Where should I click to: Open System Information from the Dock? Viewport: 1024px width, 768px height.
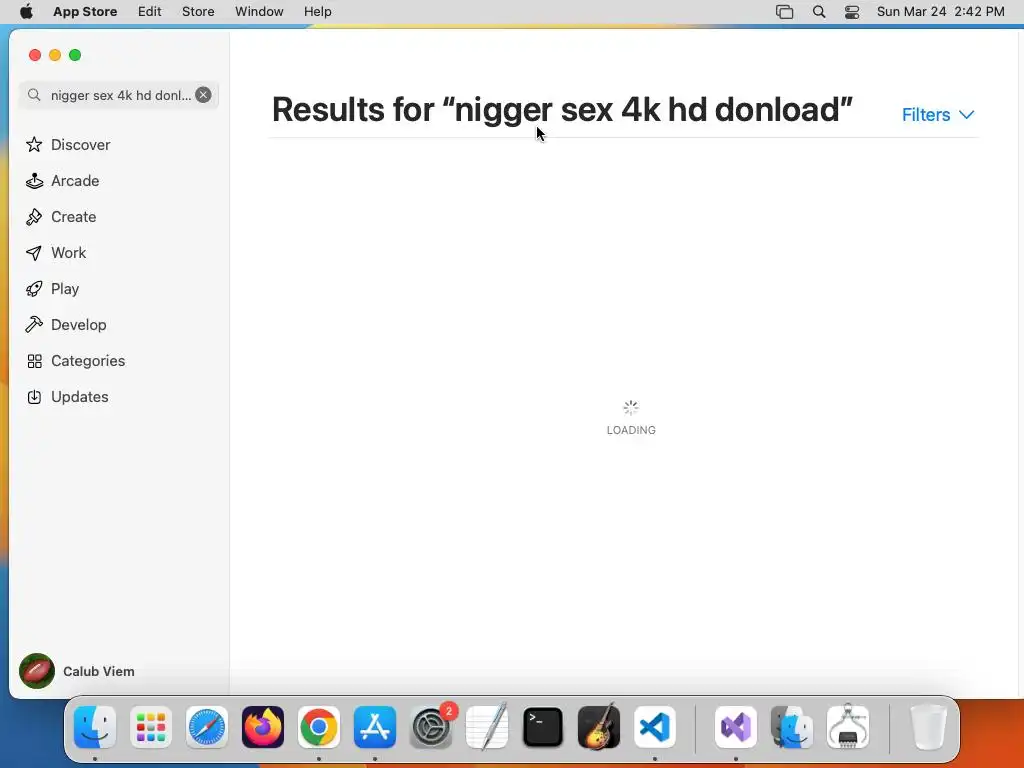(848, 727)
